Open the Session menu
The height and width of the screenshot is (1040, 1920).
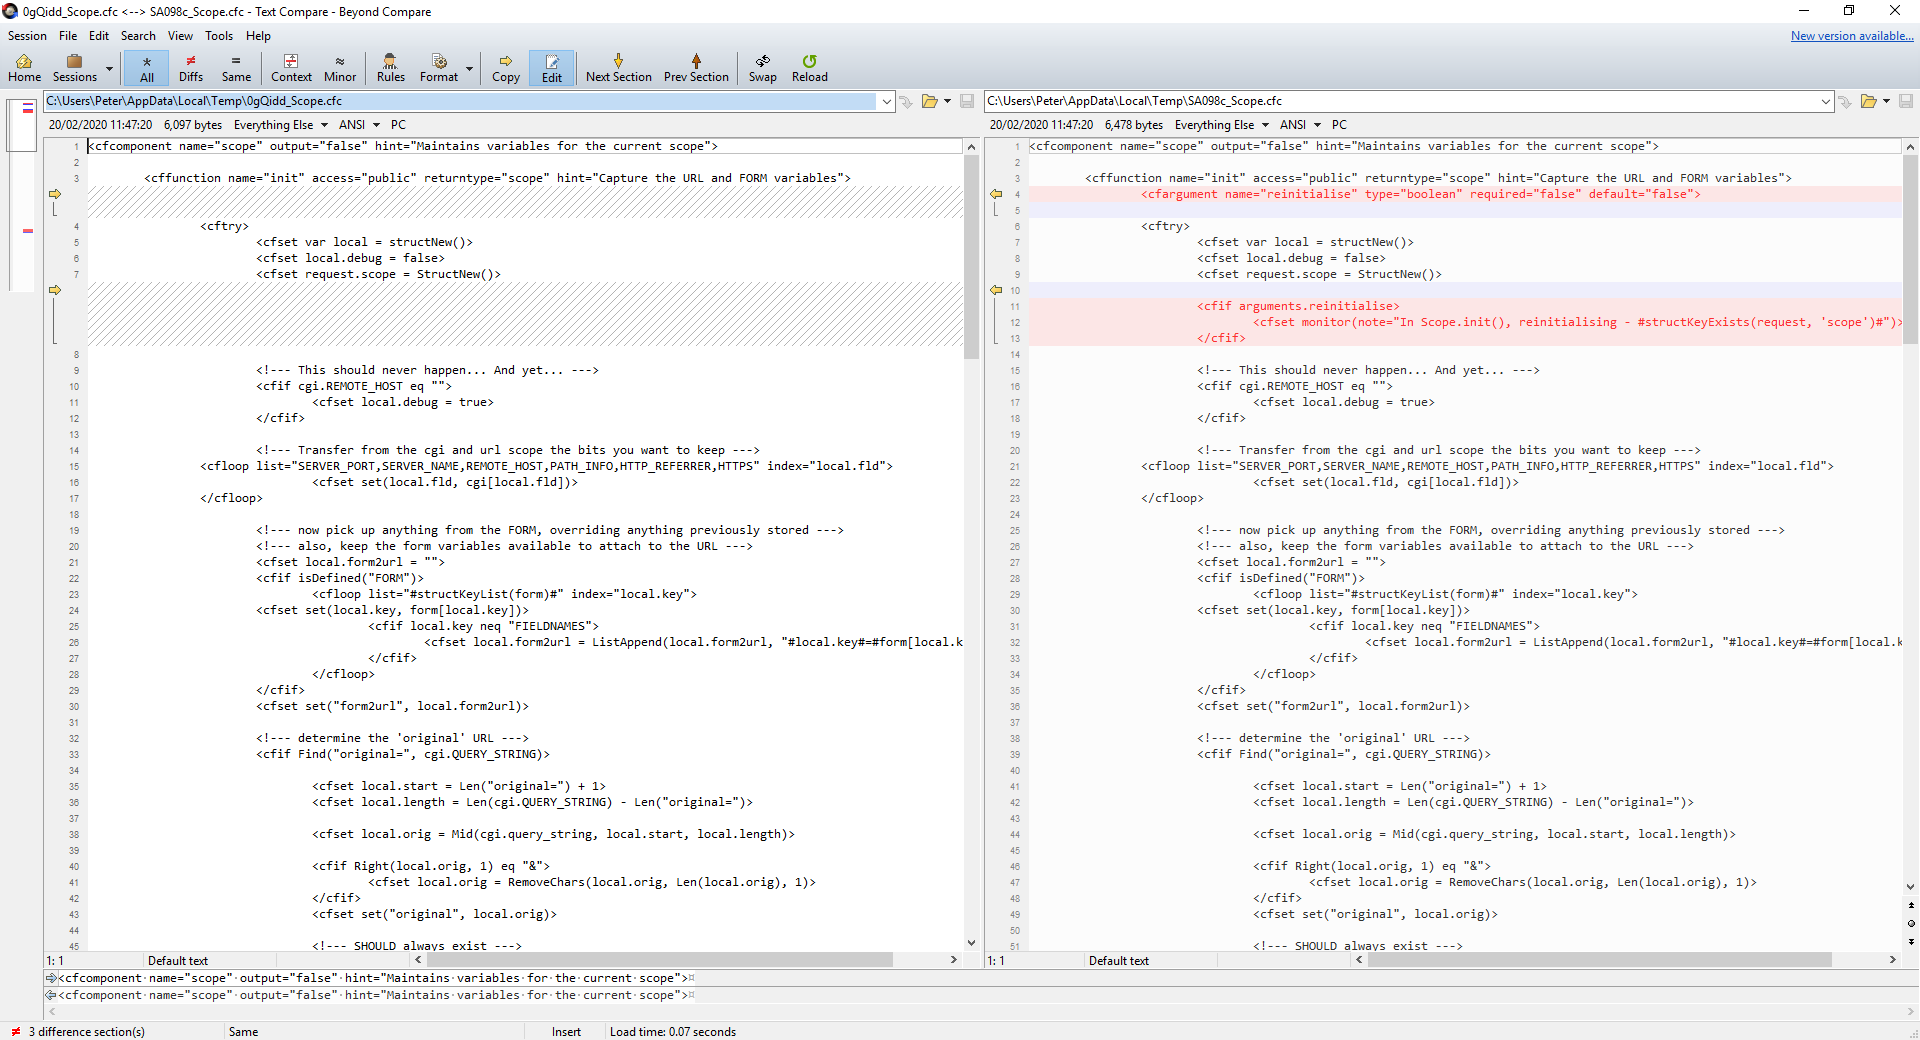point(27,36)
